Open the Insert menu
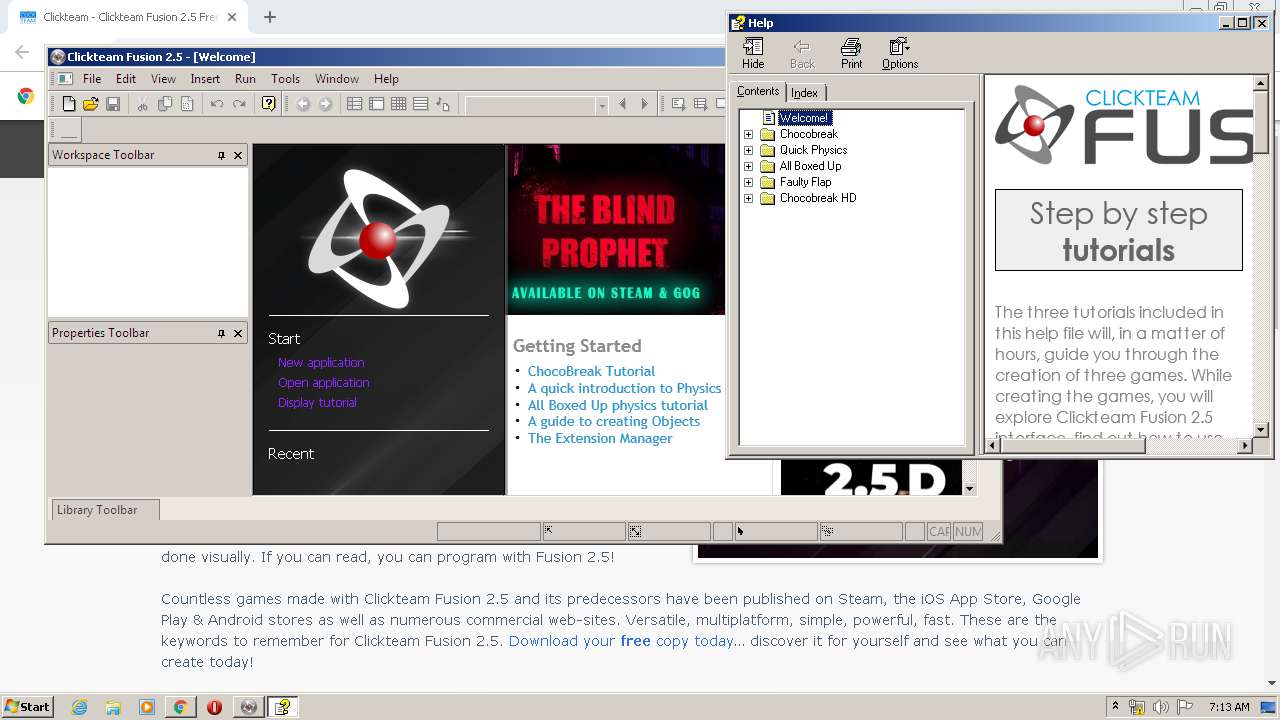 (x=205, y=79)
